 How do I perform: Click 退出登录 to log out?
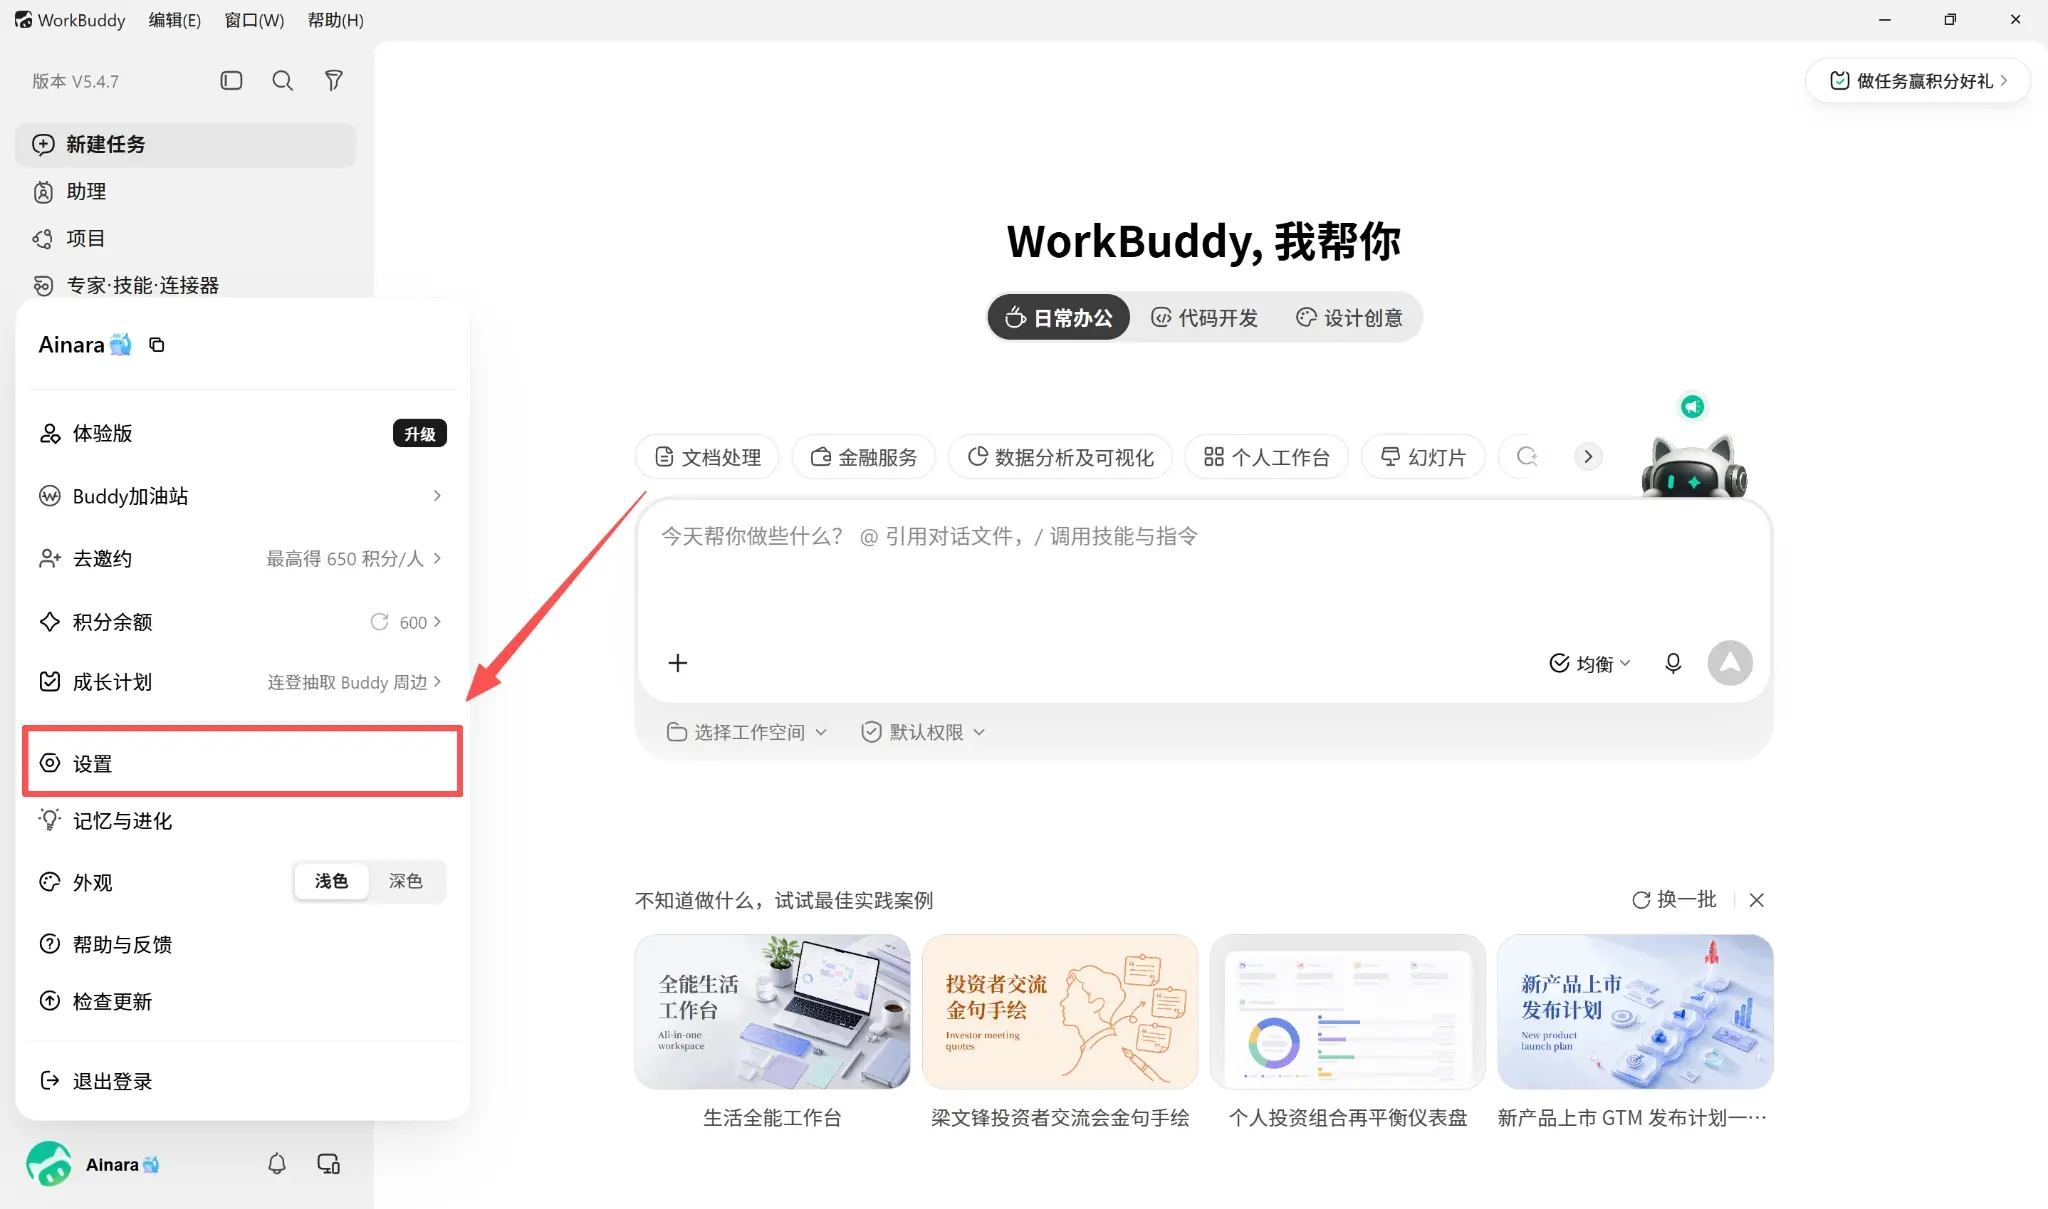tap(242, 1081)
